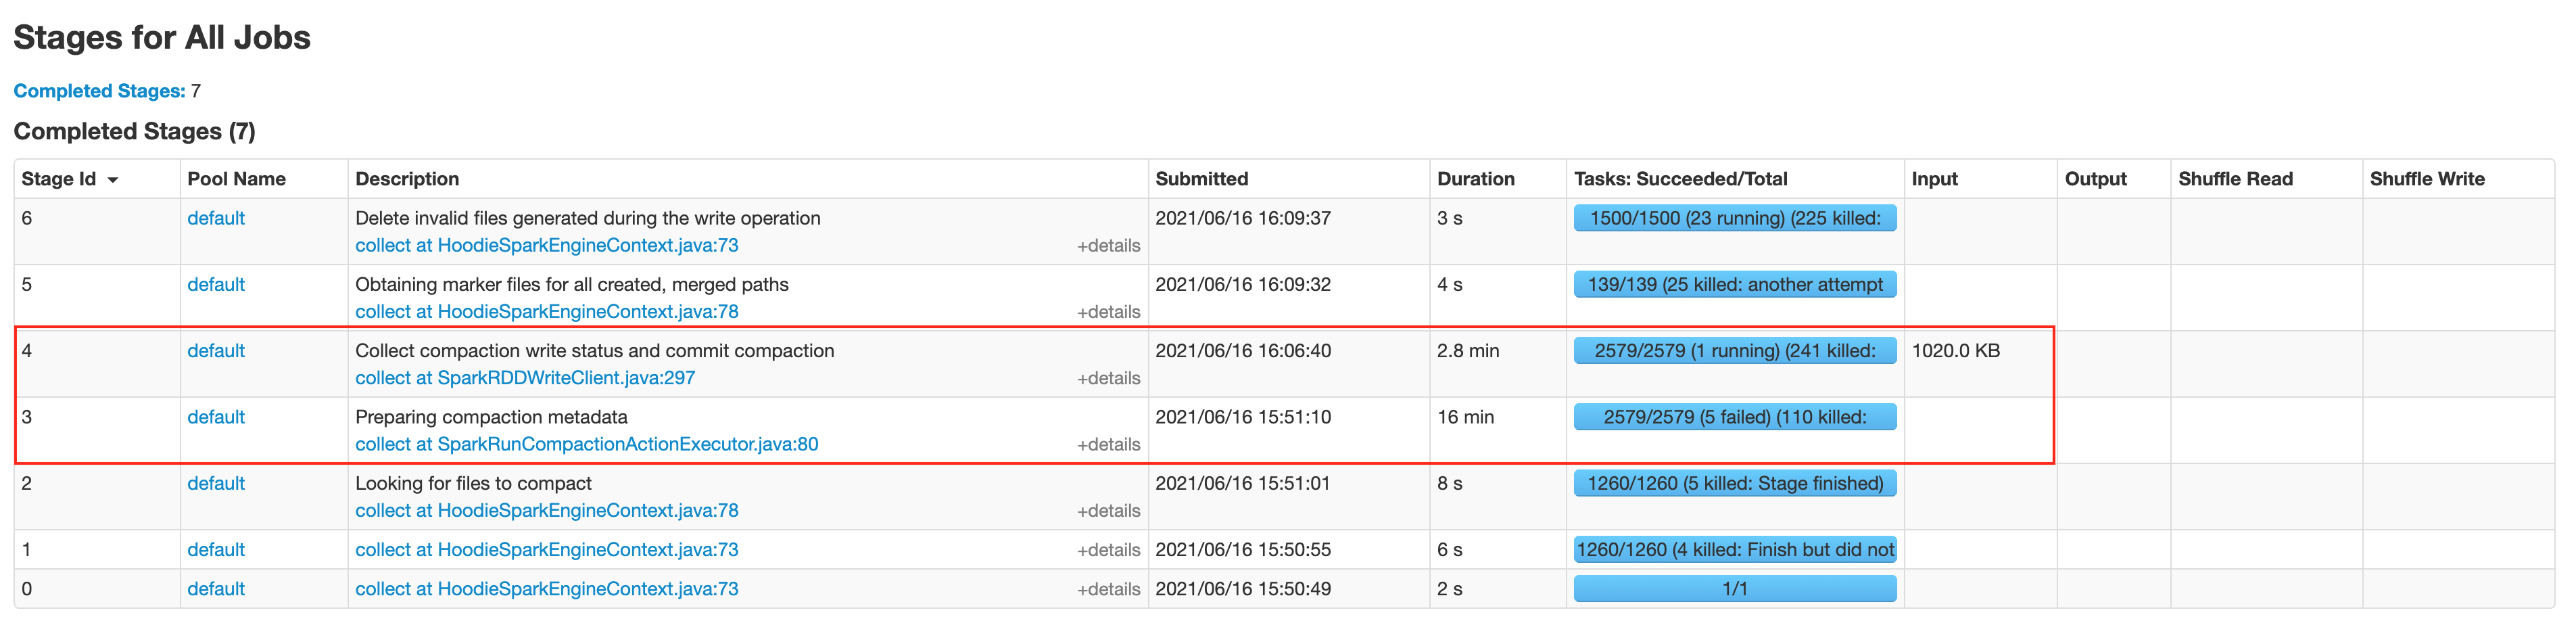The height and width of the screenshot is (621, 2576).
Task: Select submitted time 2021/06/16 15:50:49
Action: 1243,589
